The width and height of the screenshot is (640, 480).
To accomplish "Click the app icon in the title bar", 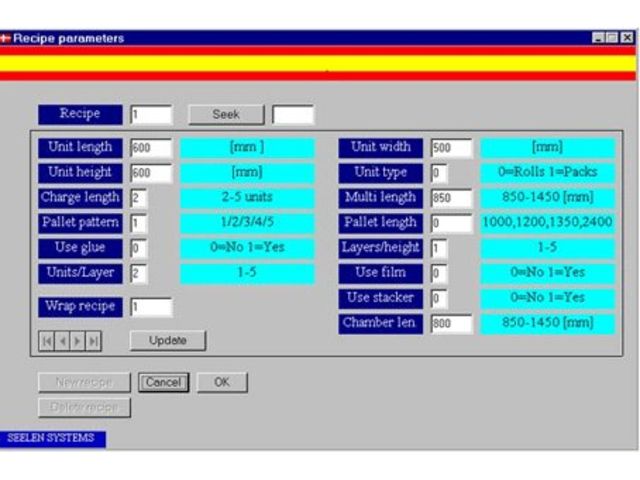I will (6, 38).
